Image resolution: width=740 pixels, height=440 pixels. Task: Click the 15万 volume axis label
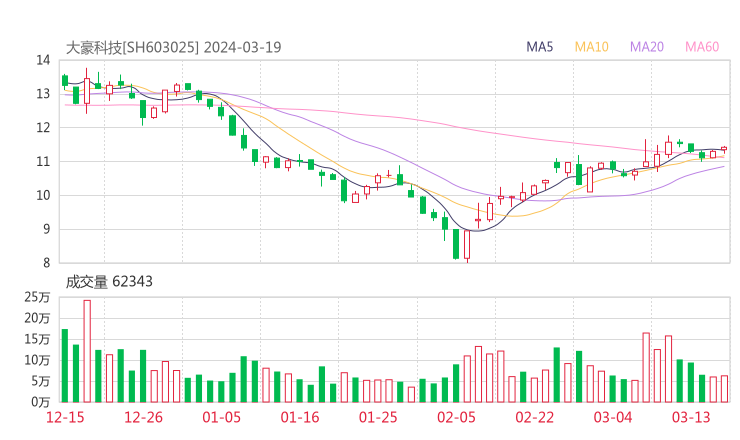[37, 339]
